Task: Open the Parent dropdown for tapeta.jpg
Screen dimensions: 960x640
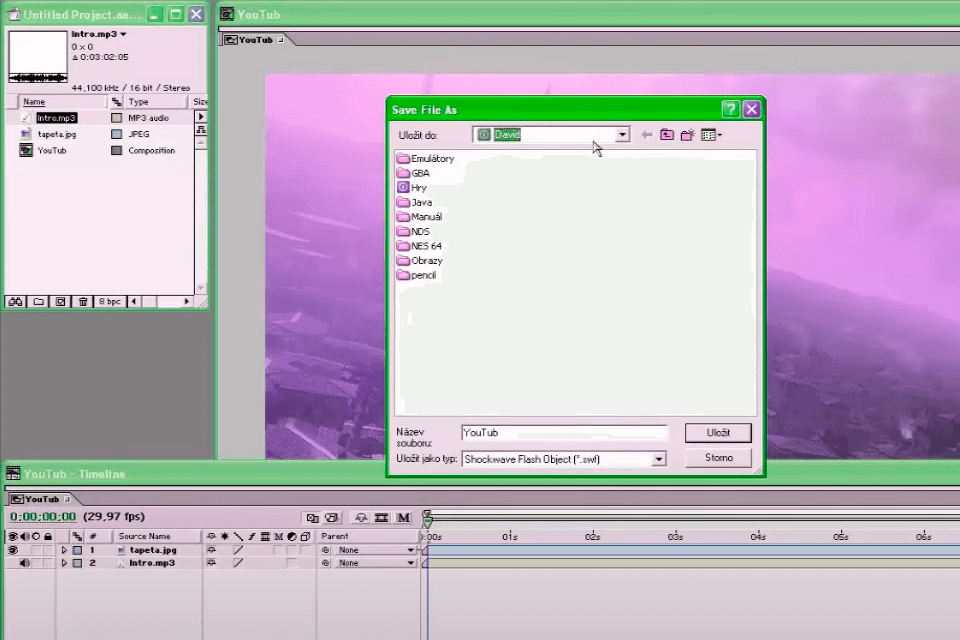Action: pos(410,549)
